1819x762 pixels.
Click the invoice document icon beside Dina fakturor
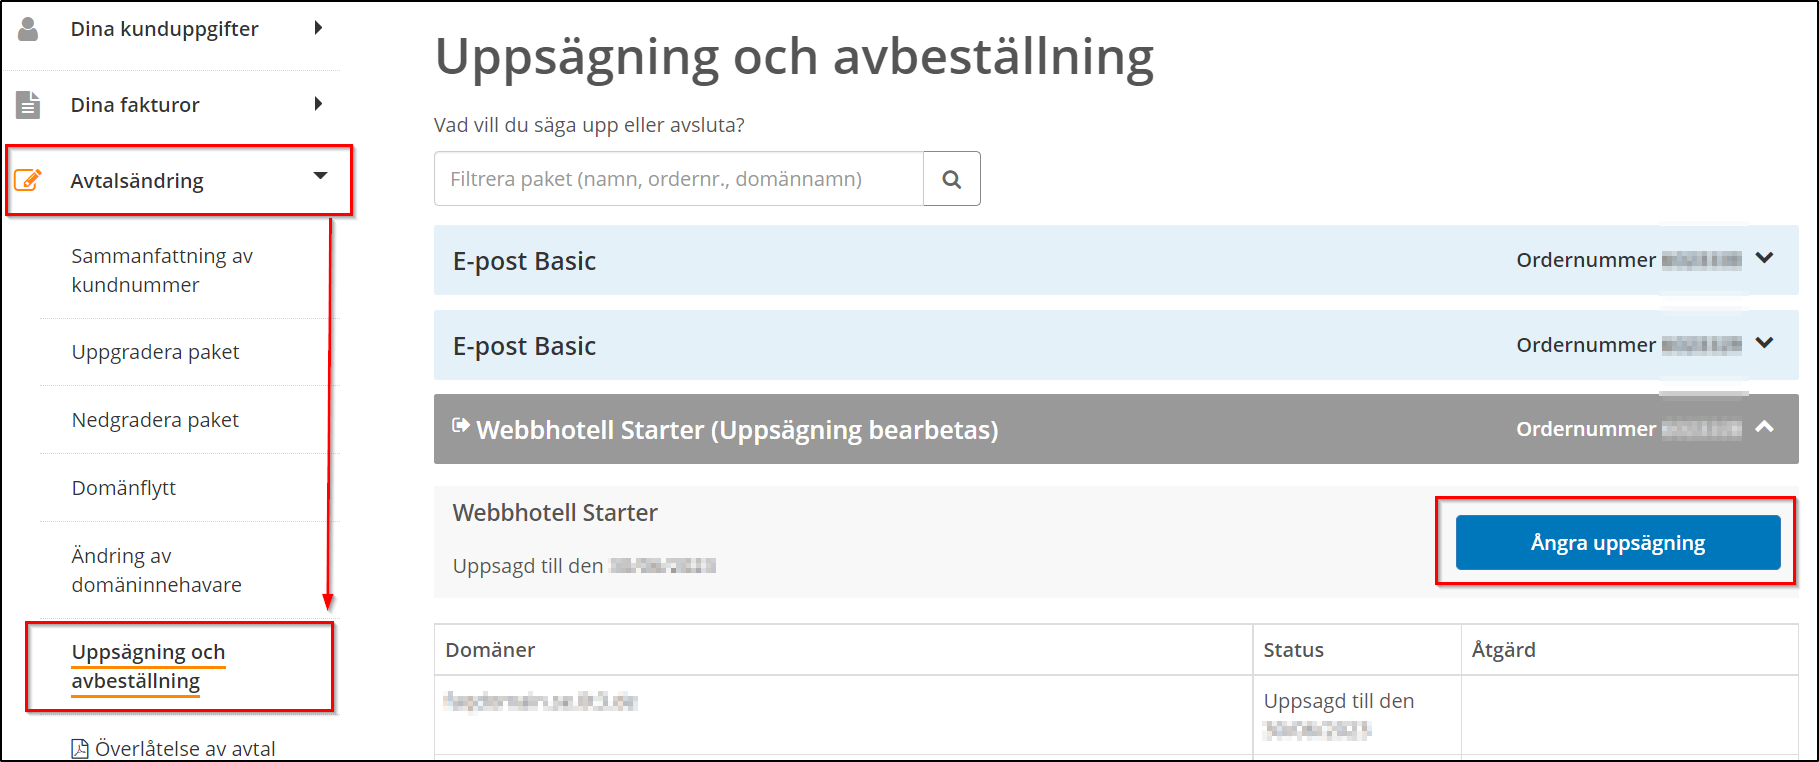(x=27, y=103)
